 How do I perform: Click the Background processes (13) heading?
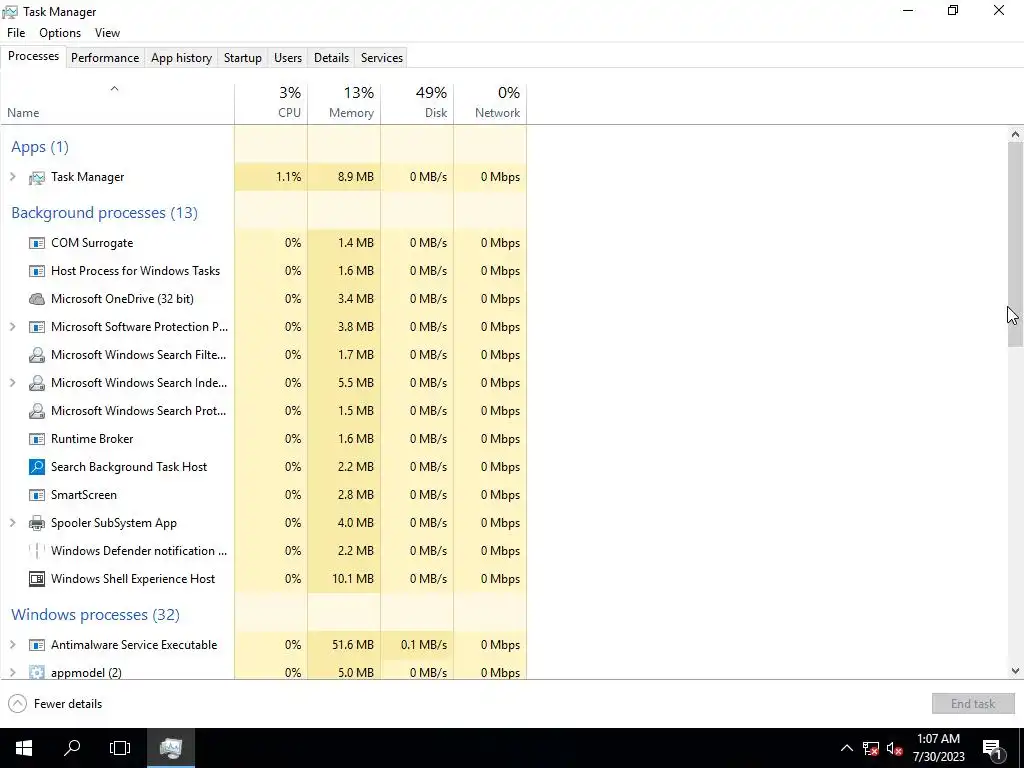(104, 213)
